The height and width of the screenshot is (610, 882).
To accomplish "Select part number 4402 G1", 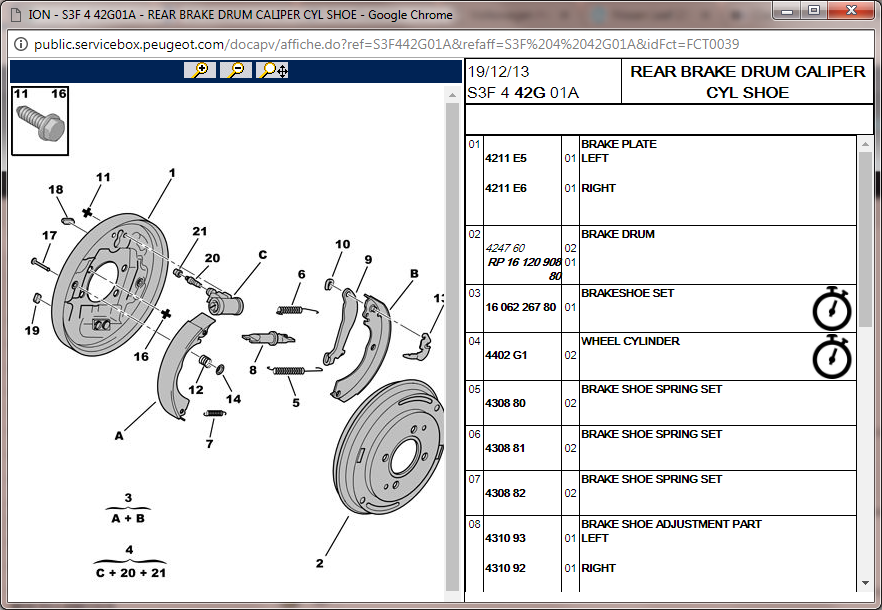I will point(506,355).
